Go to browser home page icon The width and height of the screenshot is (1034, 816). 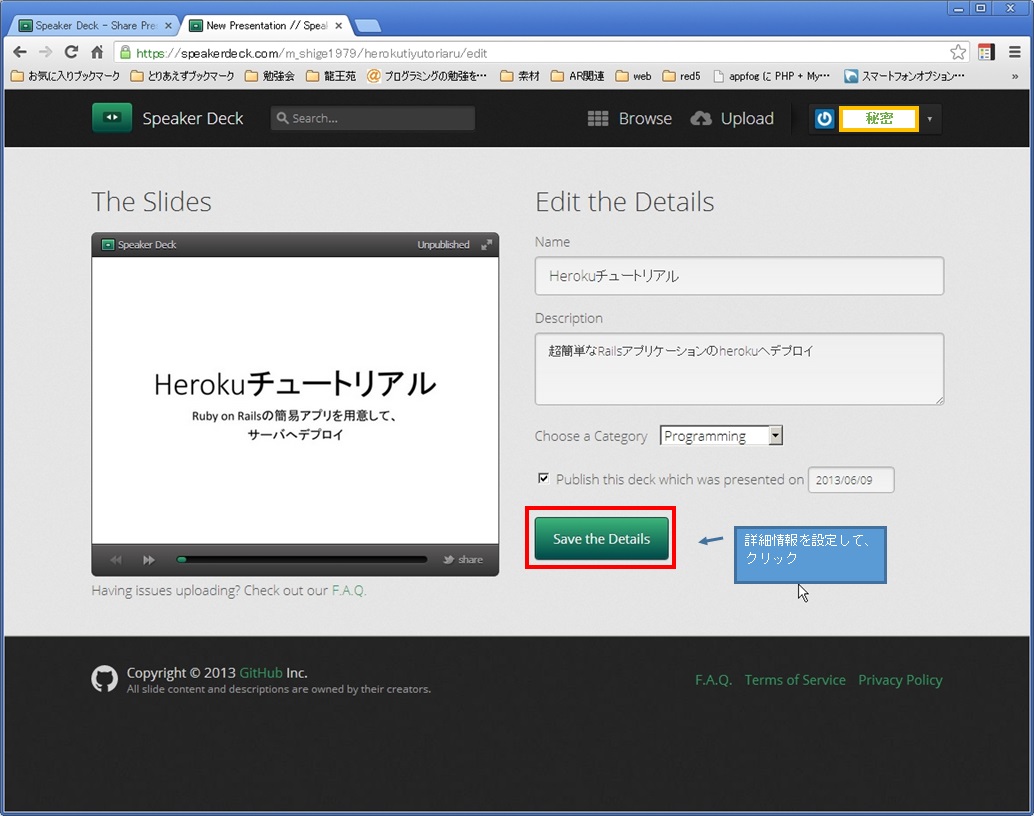pos(97,52)
